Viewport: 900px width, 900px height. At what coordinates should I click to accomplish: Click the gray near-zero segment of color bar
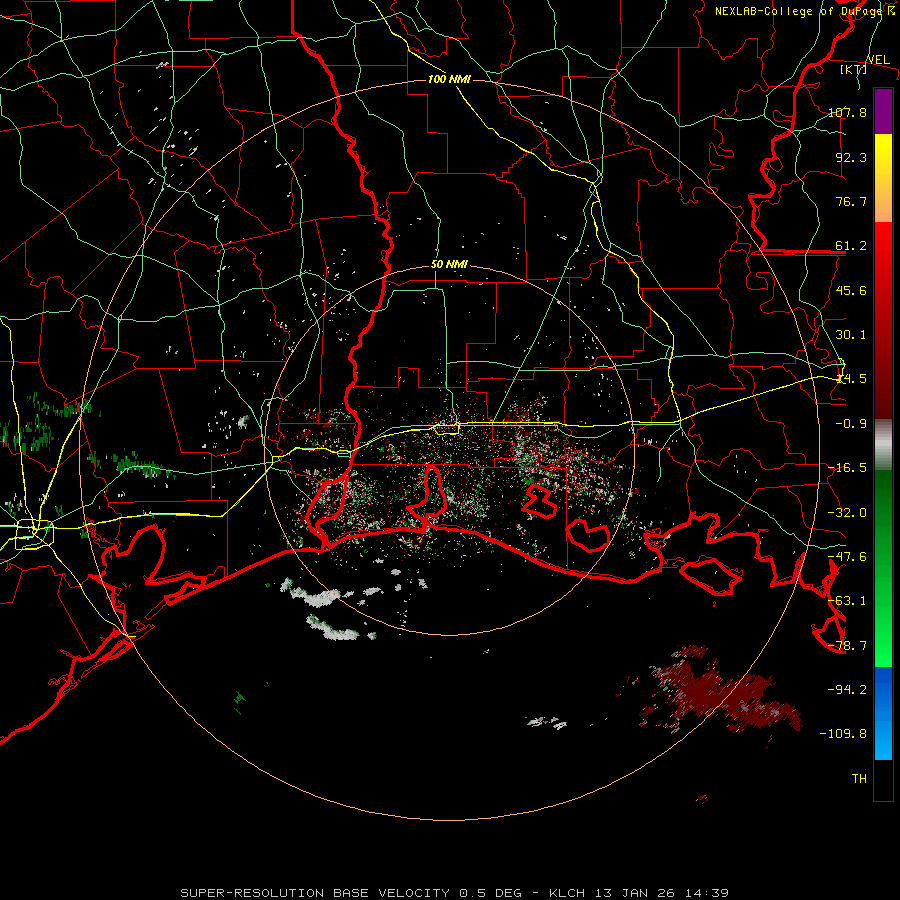(x=883, y=445)
